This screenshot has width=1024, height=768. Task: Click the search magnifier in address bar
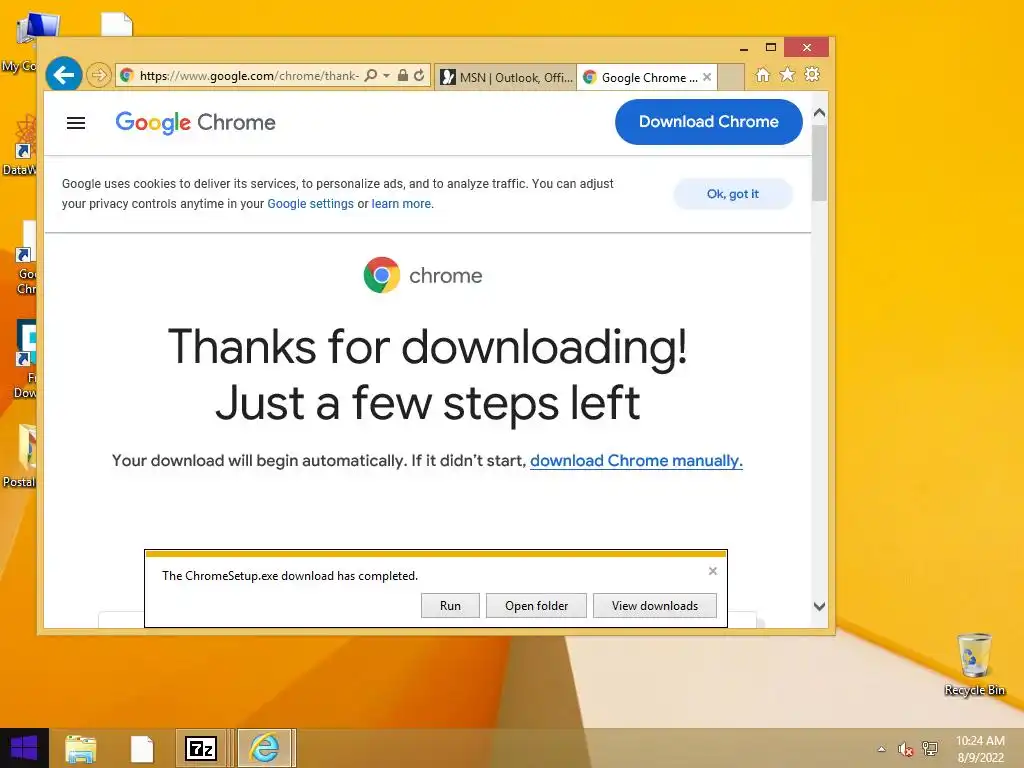[x=370, y=76]
